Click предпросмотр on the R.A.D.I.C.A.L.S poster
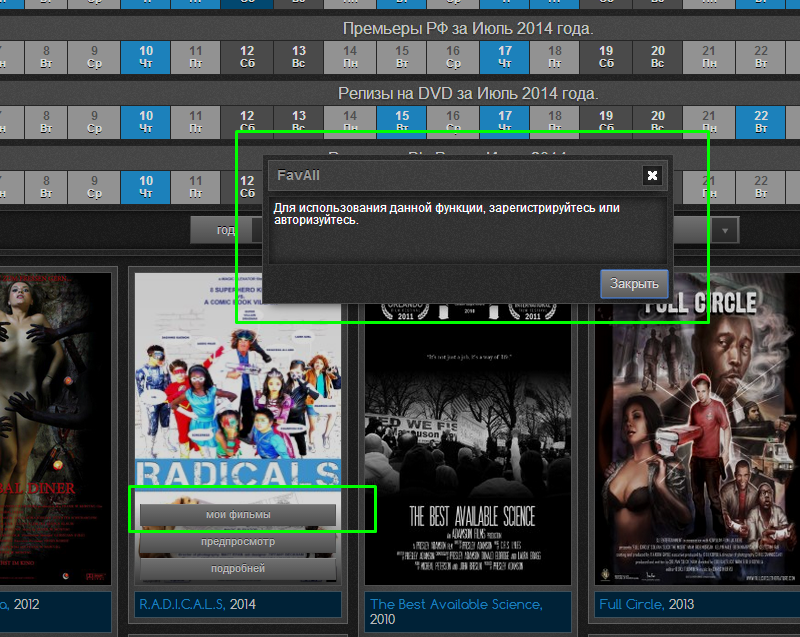Screen dimensions: 800x637 click(x=238, y=542)
